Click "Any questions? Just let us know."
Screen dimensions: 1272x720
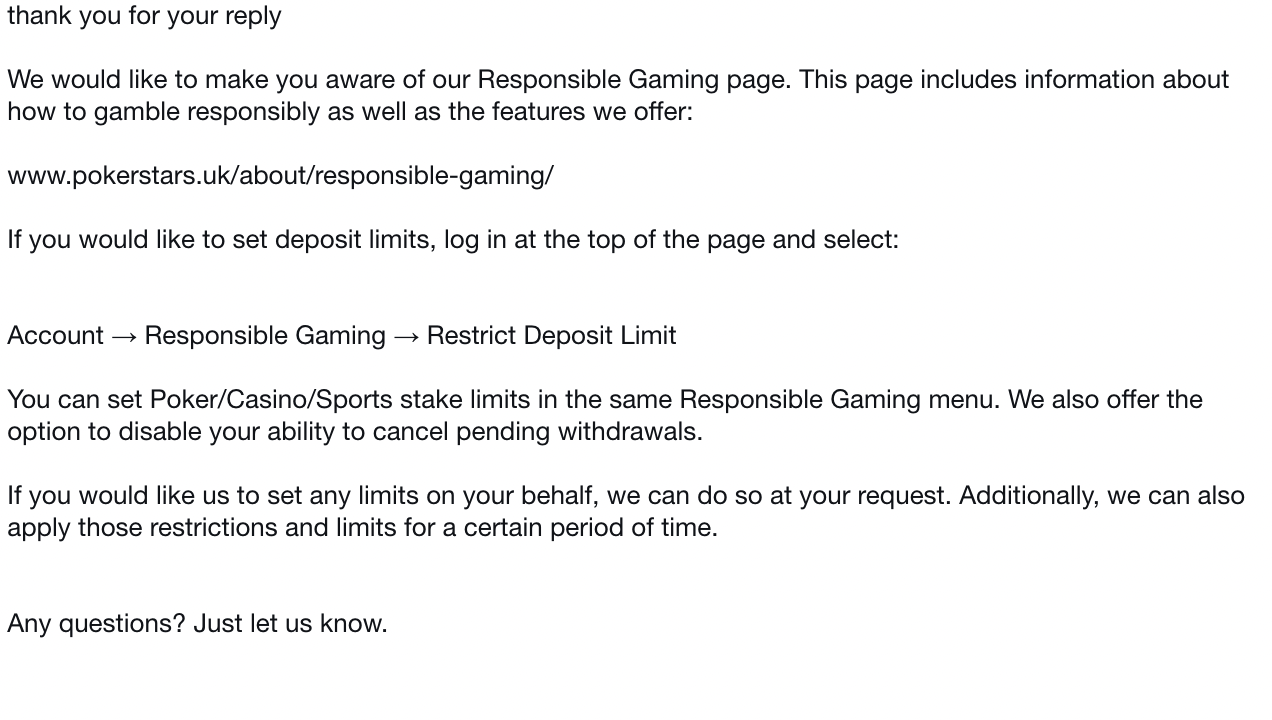pyautogui.click(x=197, y=624)
